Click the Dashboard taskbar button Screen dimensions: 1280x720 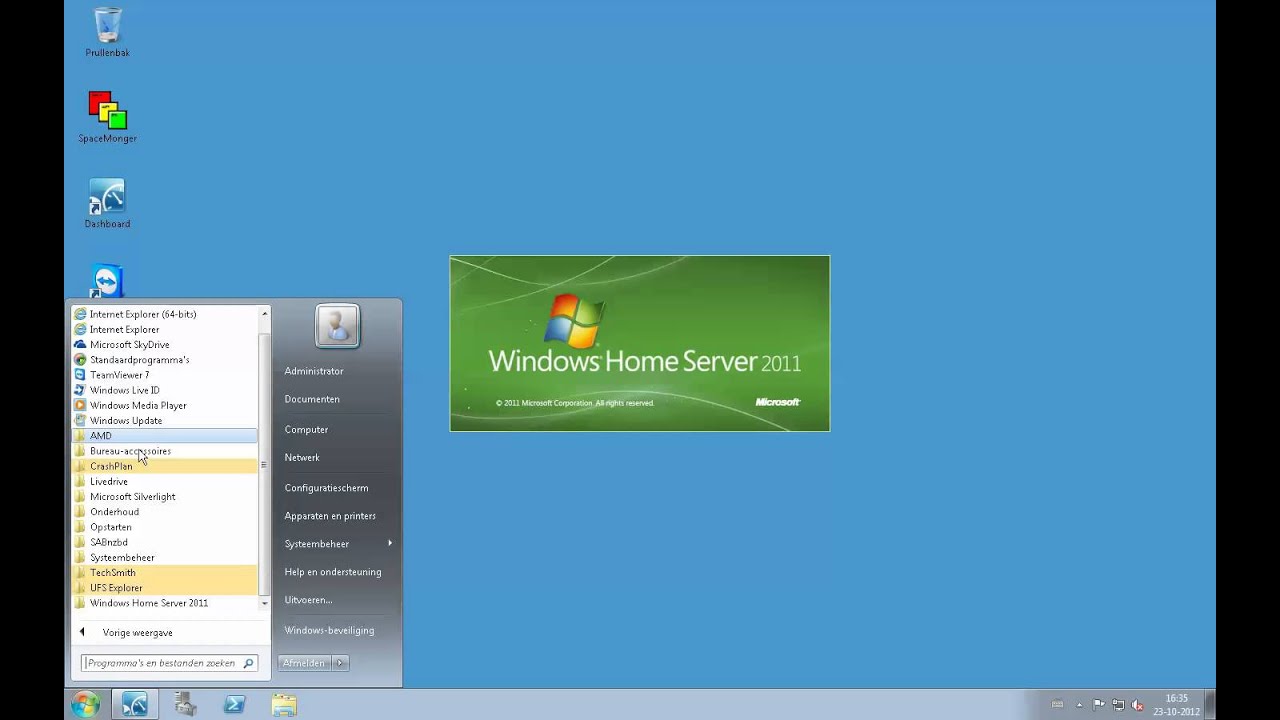134,704
